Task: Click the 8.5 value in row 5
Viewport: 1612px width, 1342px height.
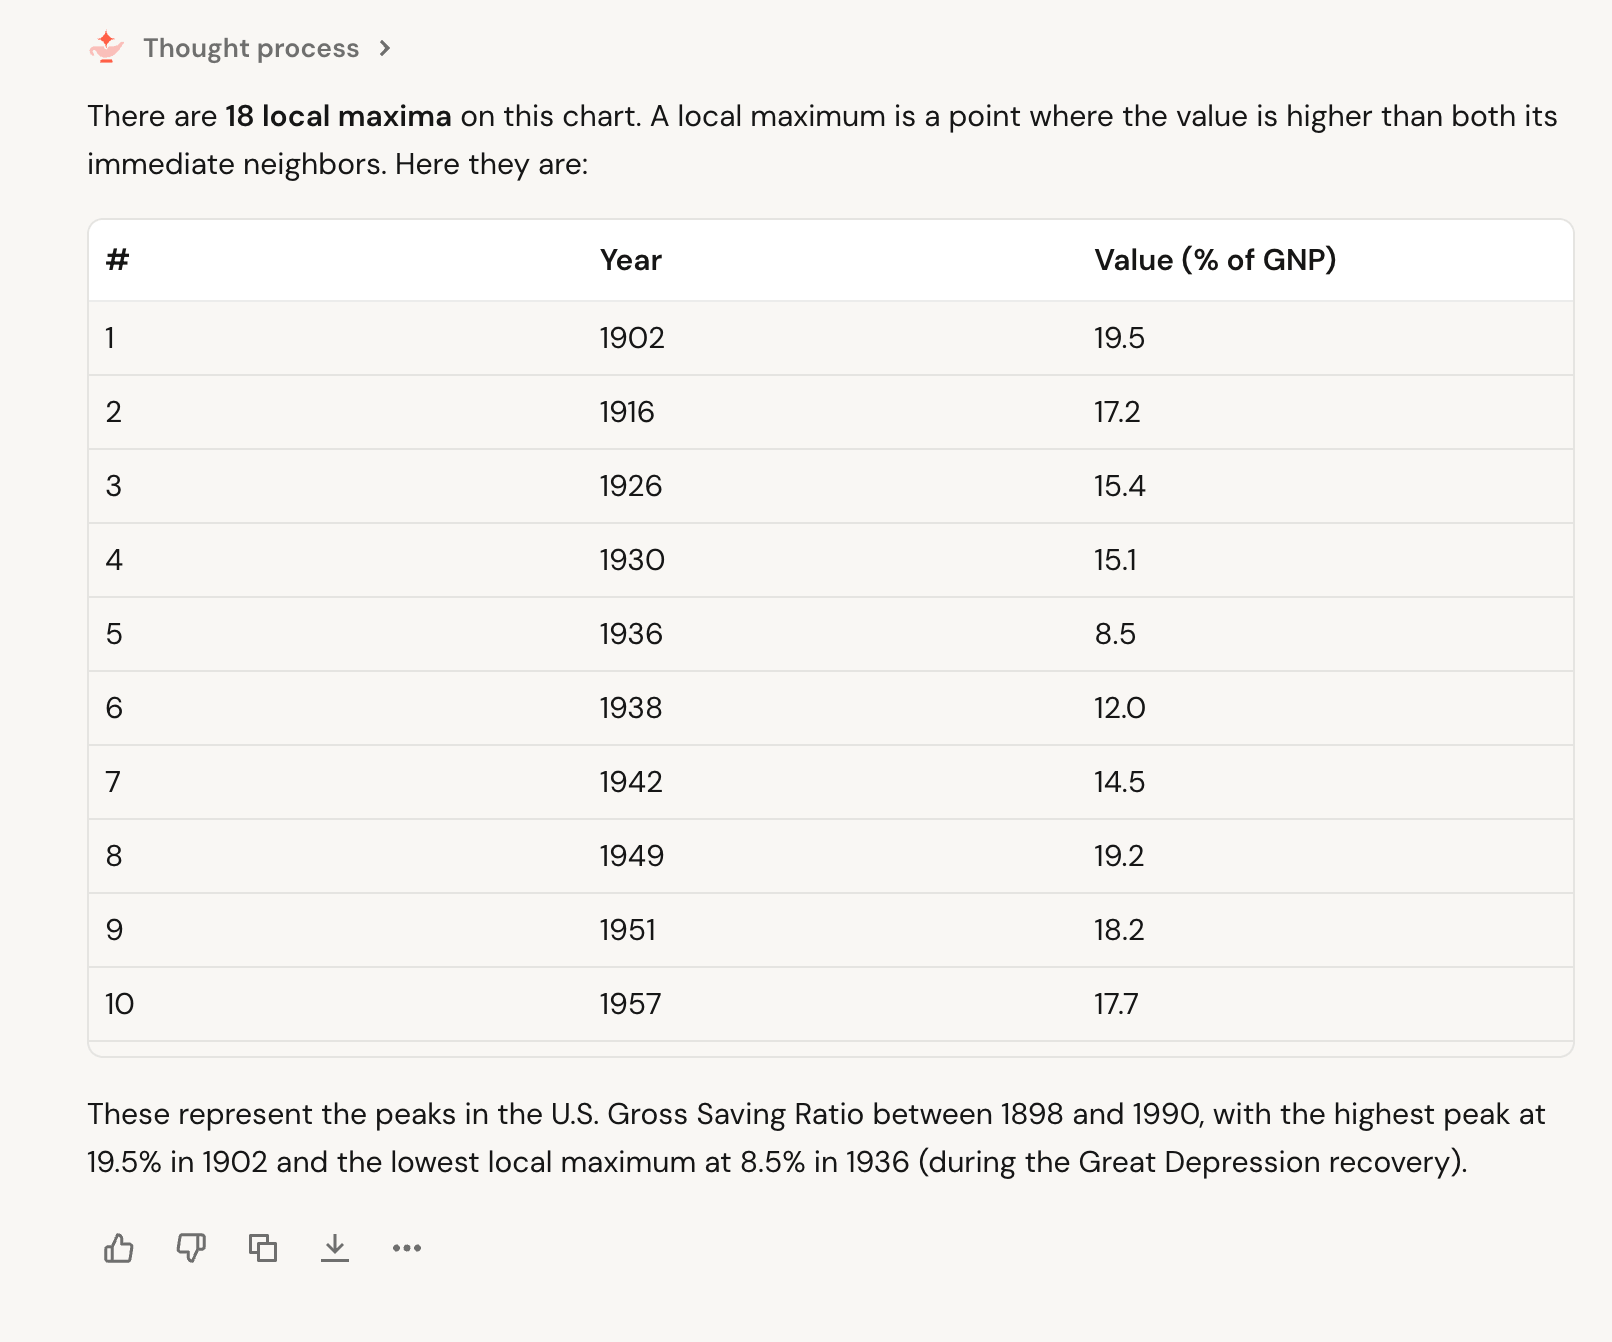Action: tap(1115, 634)
